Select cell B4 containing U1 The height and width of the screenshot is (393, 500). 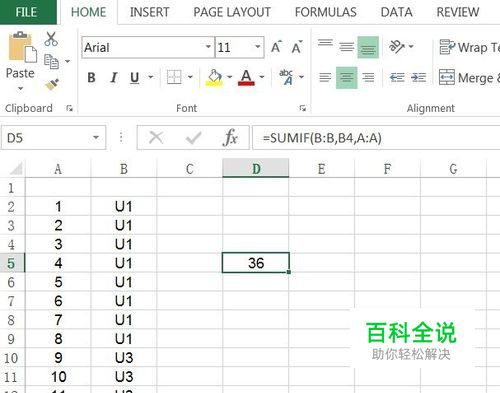[124, 244]
